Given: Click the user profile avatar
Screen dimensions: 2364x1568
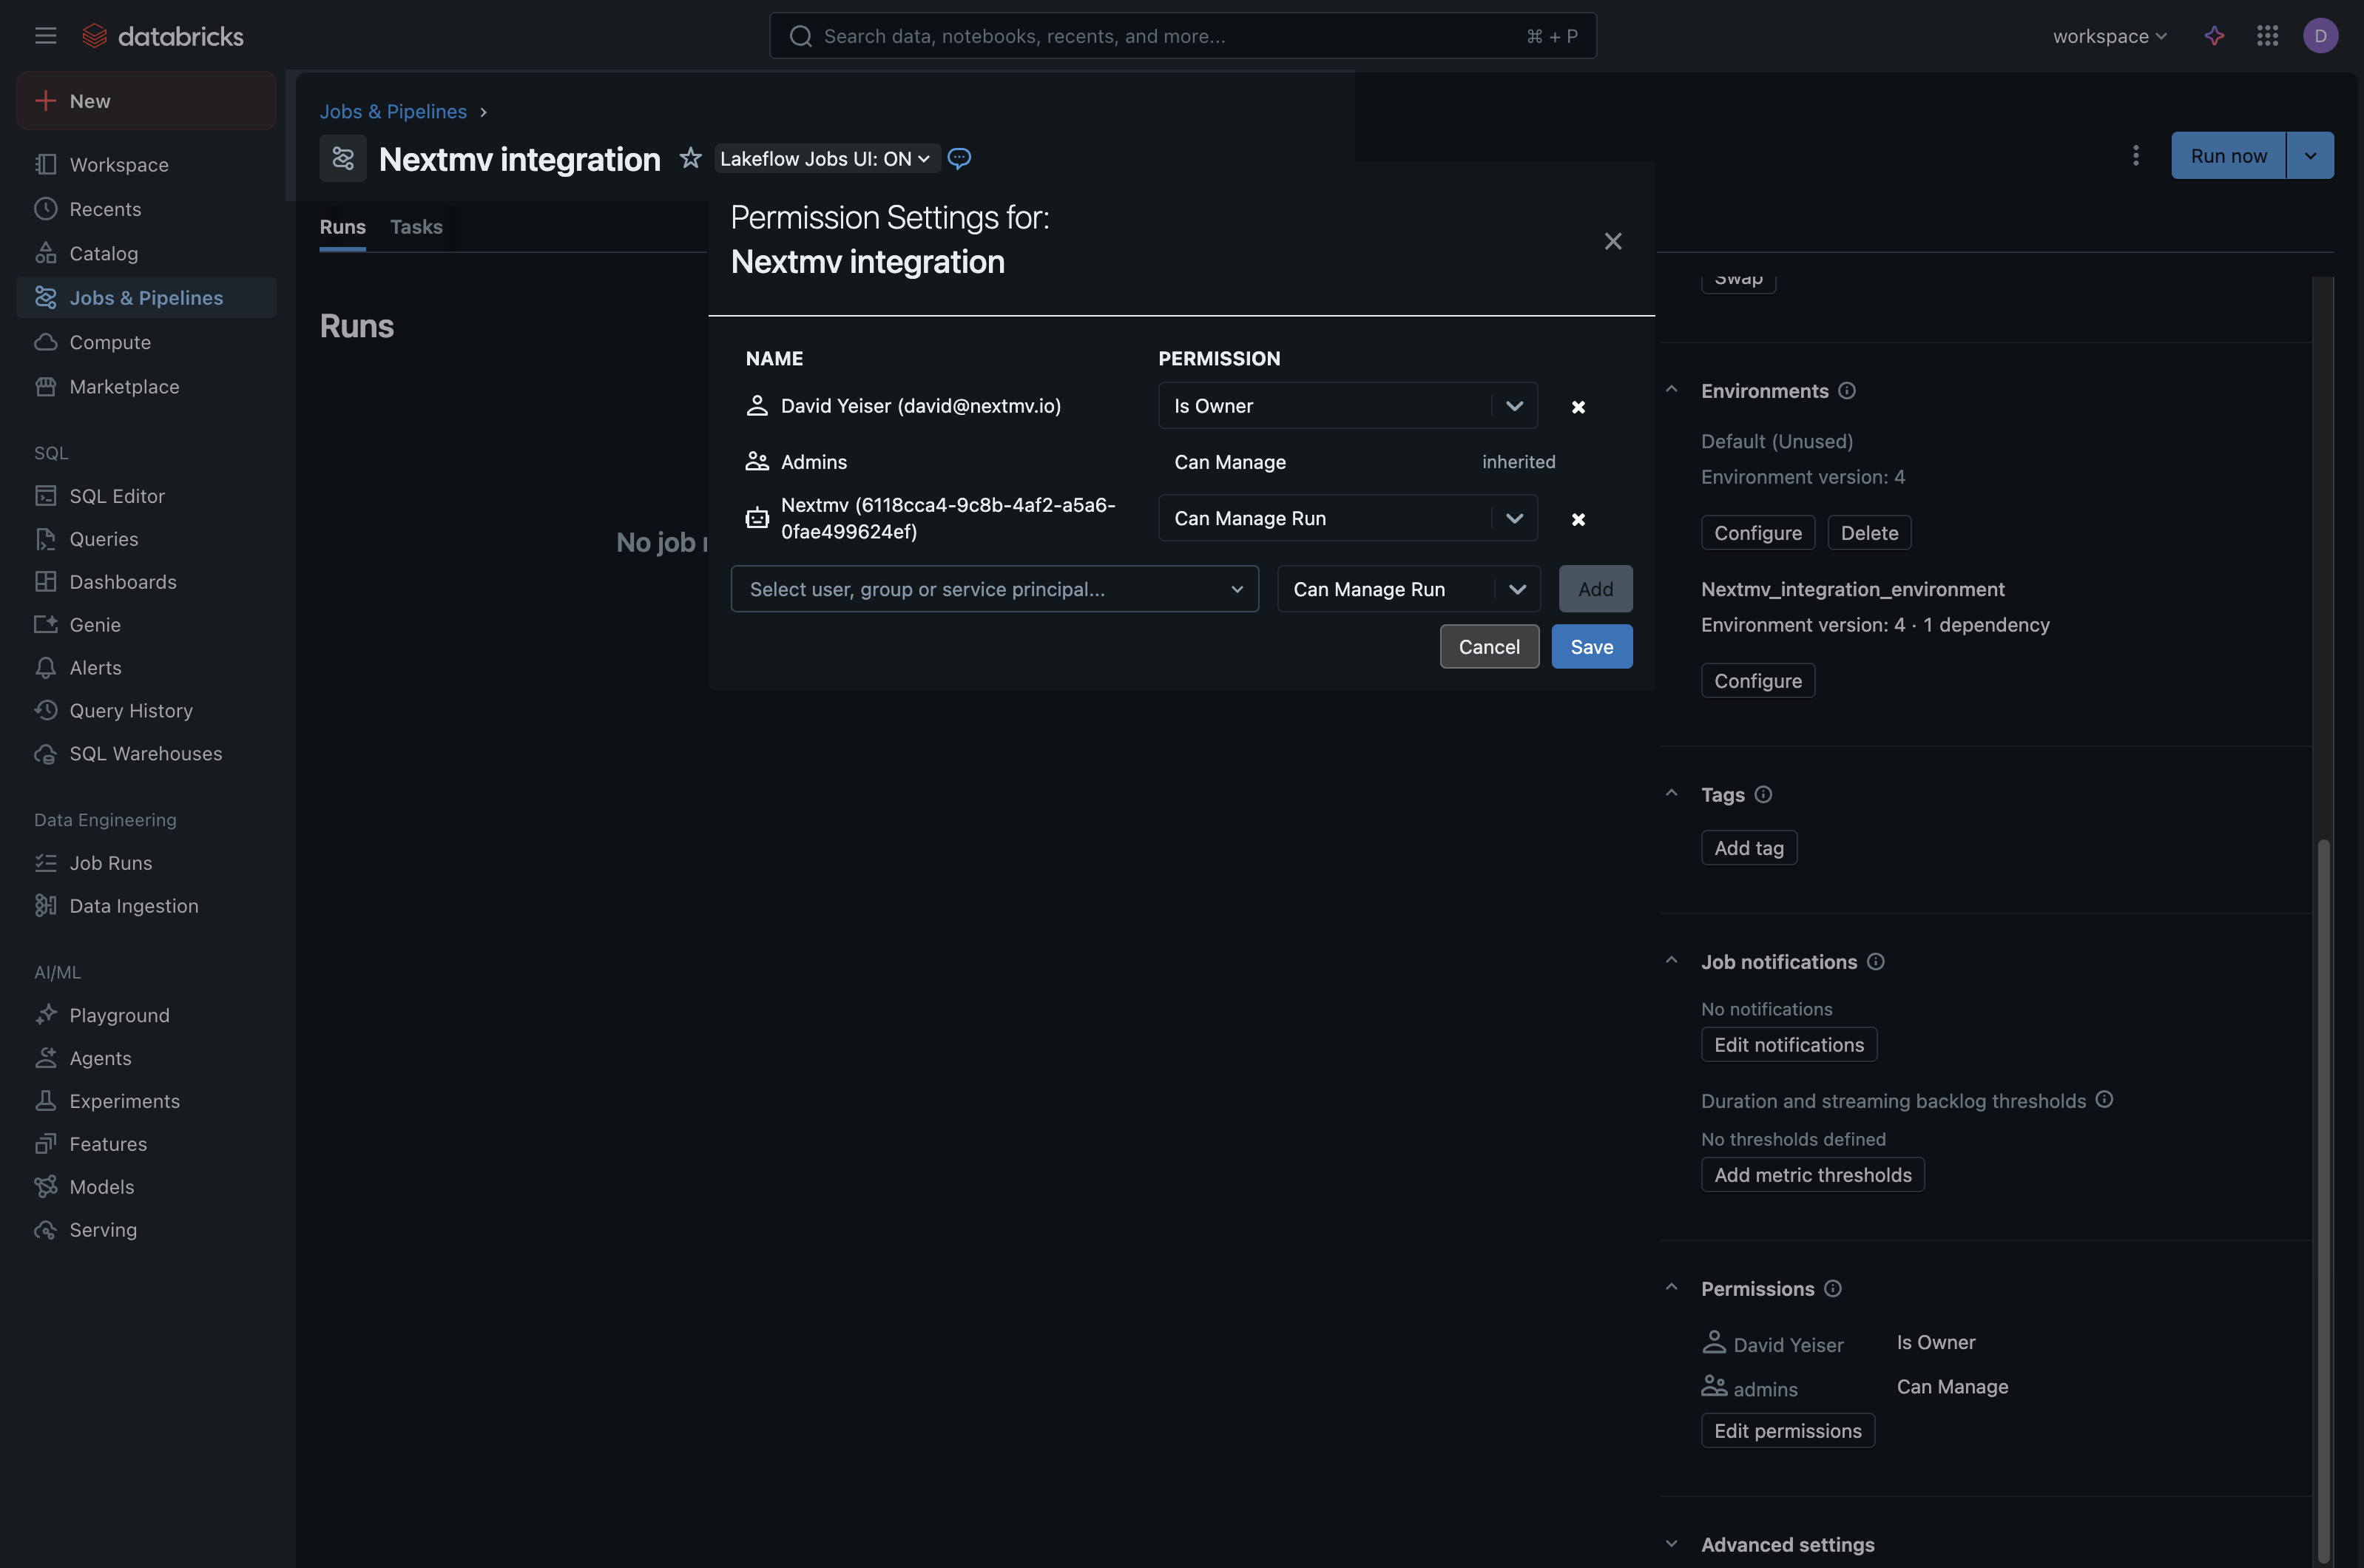Looking at the screenshot, I should coord(2320,35).
